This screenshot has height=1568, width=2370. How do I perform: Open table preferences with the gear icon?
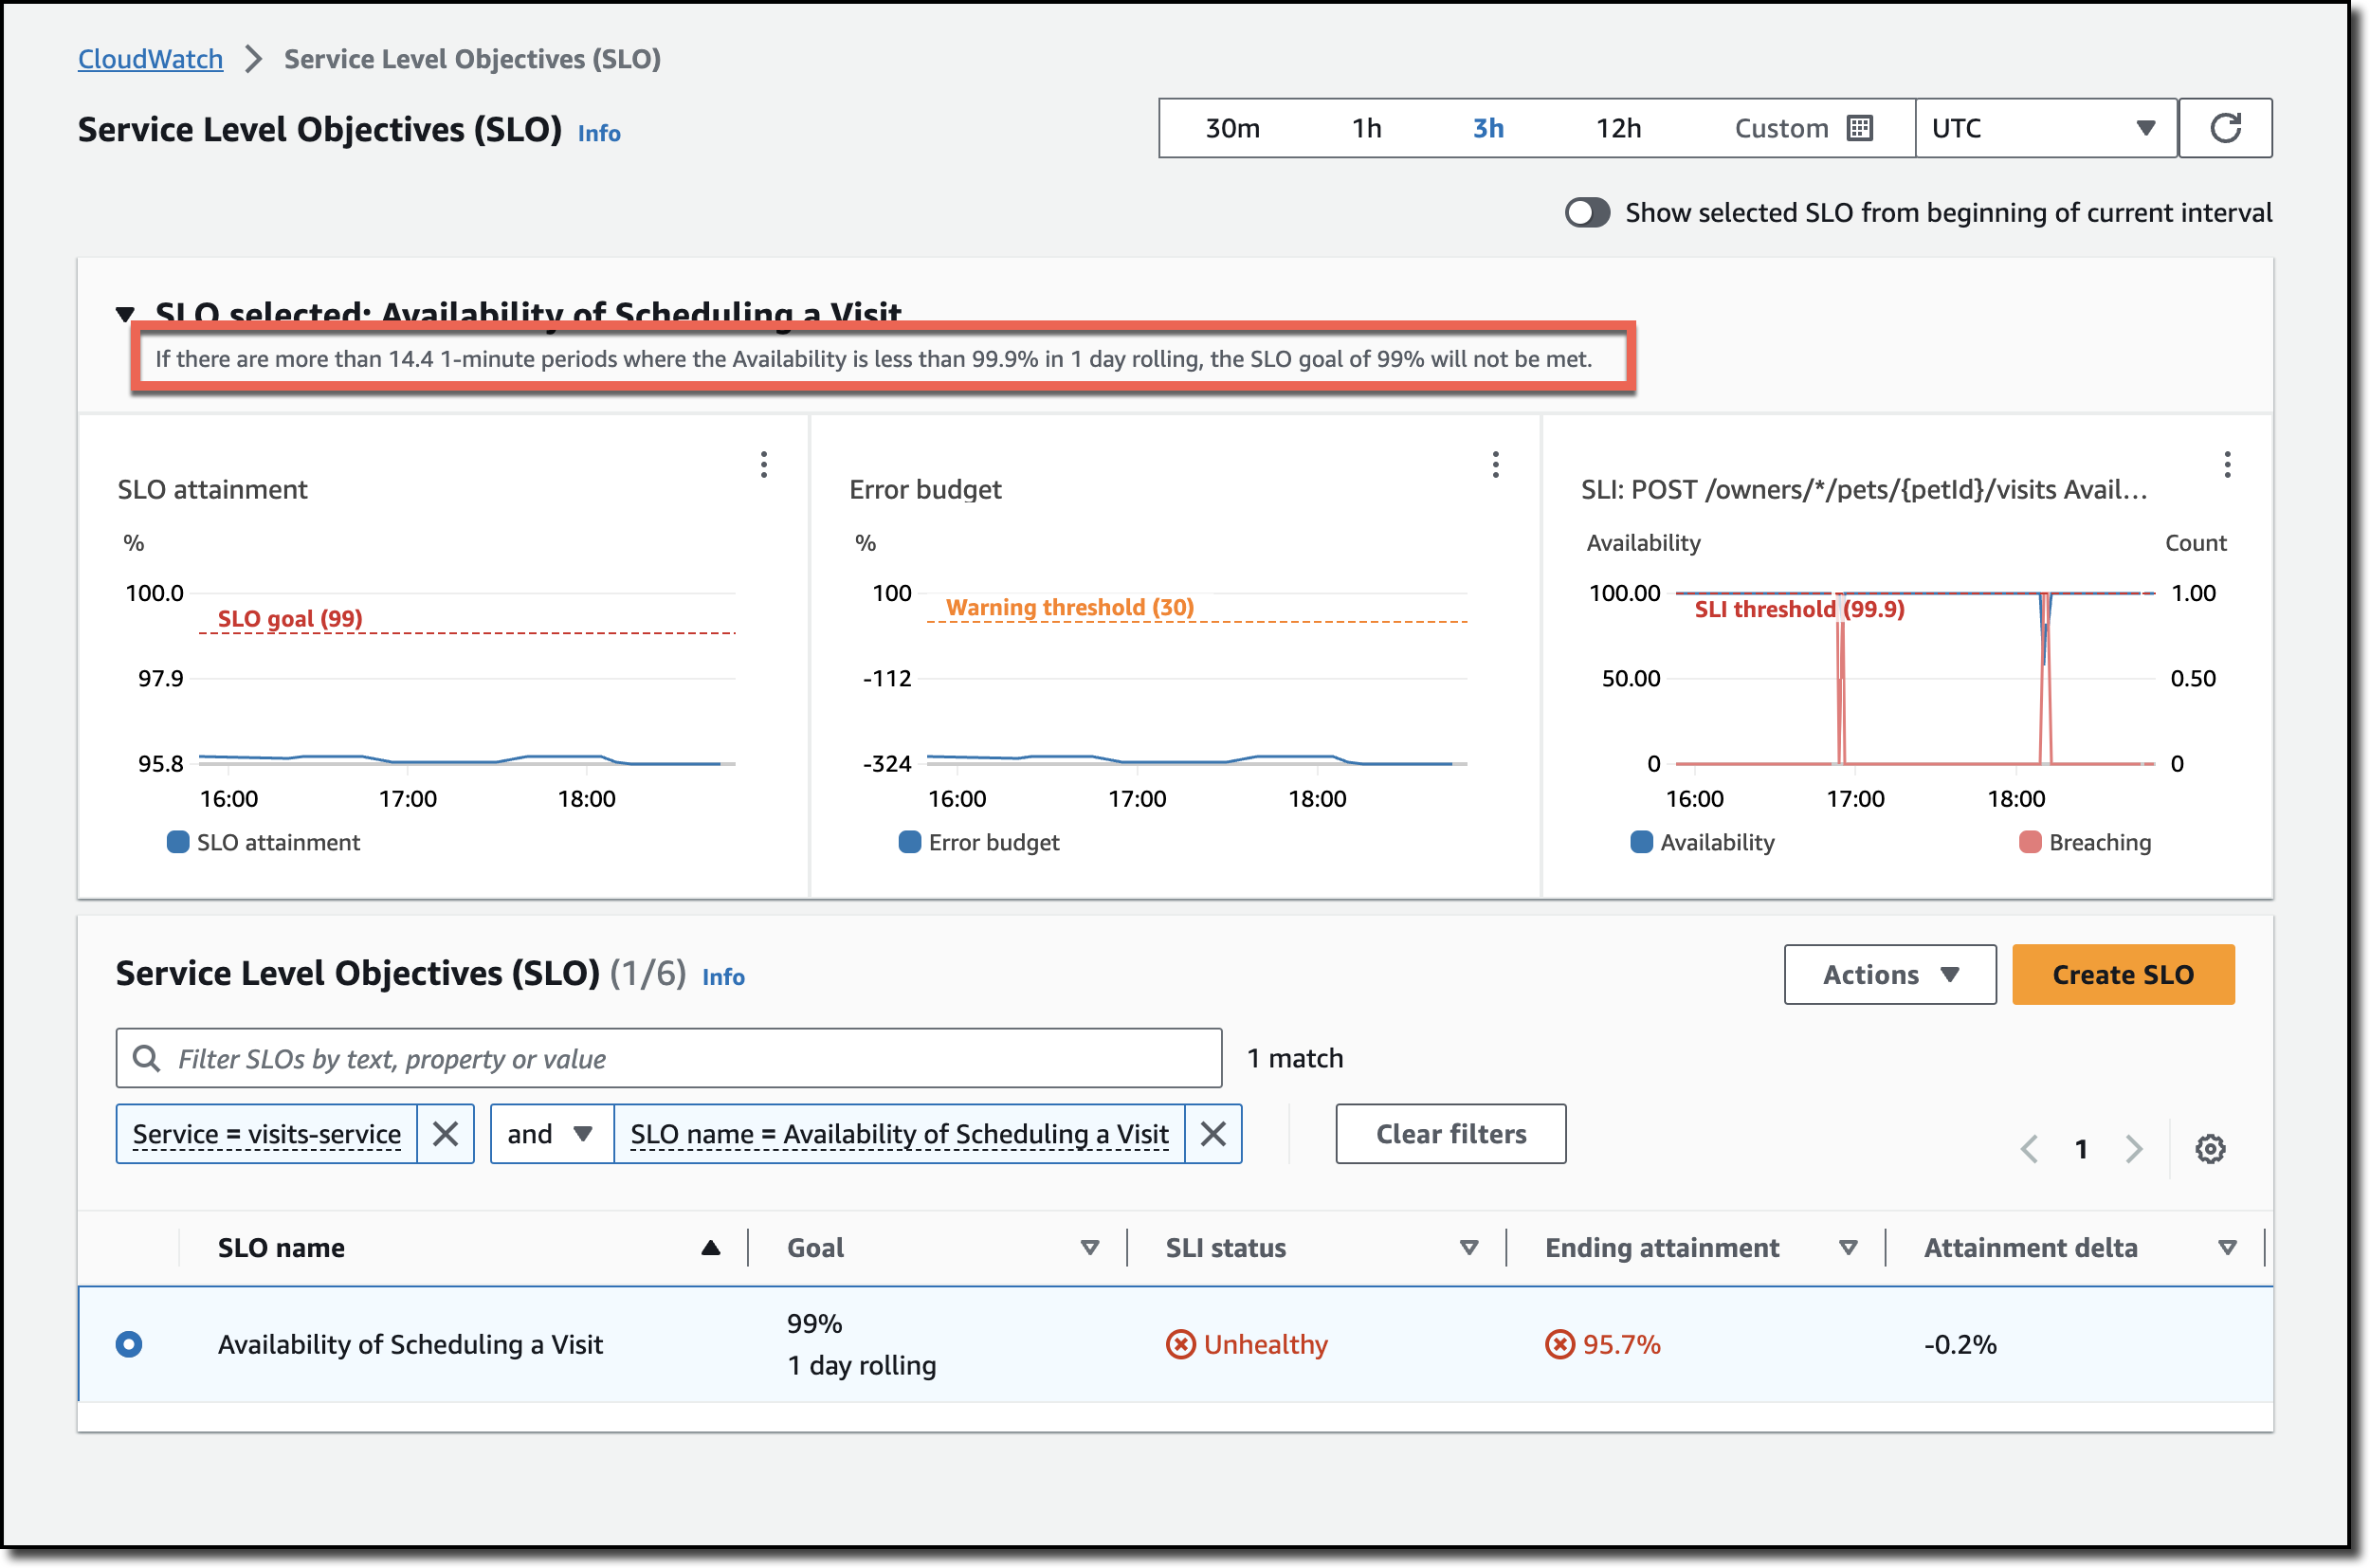click(x=2210, y=1149)
